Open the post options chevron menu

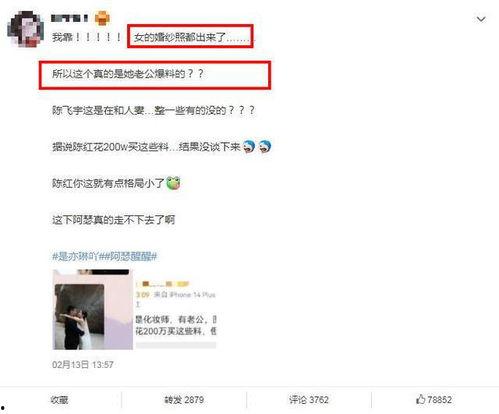[481, 19]
